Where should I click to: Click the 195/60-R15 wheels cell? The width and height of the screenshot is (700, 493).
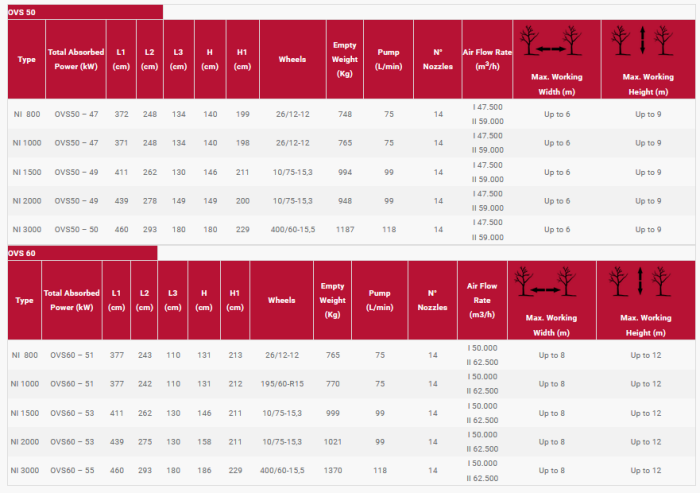(284, 384)
